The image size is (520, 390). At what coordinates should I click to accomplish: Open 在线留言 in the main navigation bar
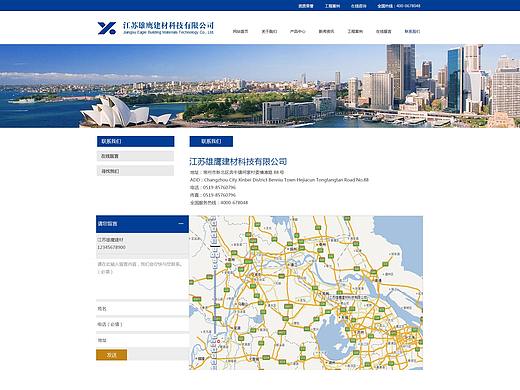pos(384,31)
